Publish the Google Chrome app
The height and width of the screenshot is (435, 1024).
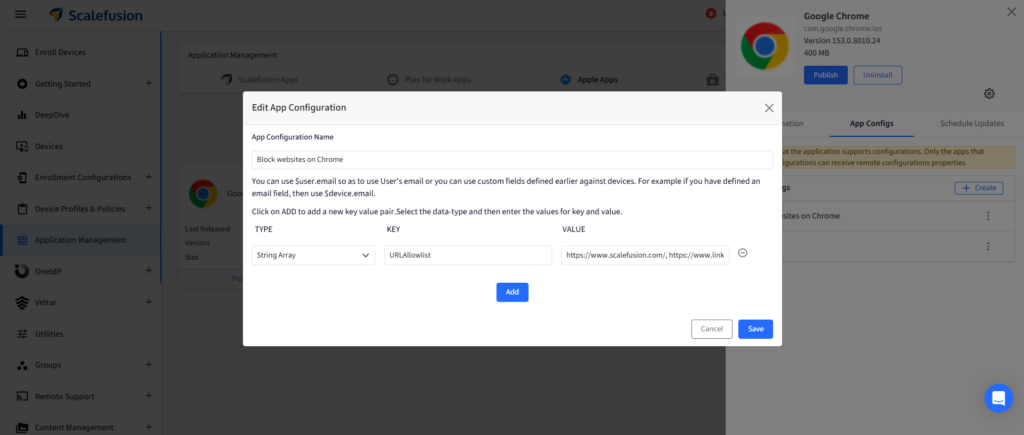click(x=825, y=75)
